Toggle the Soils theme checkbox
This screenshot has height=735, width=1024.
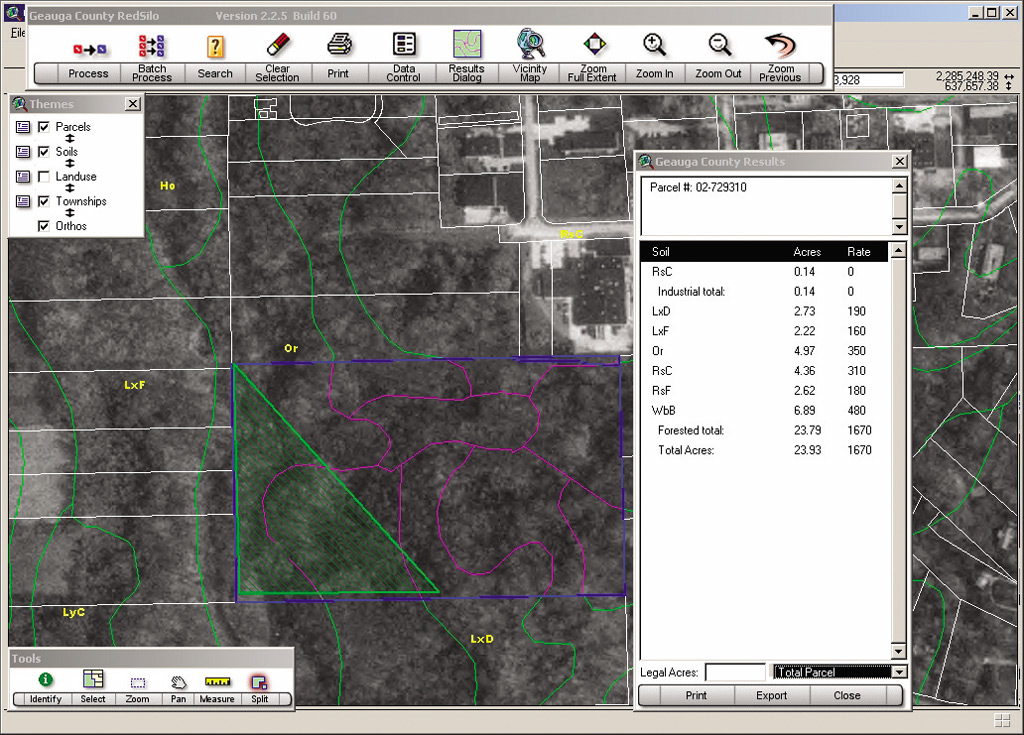pyautogui.click(x=44, y=152)
